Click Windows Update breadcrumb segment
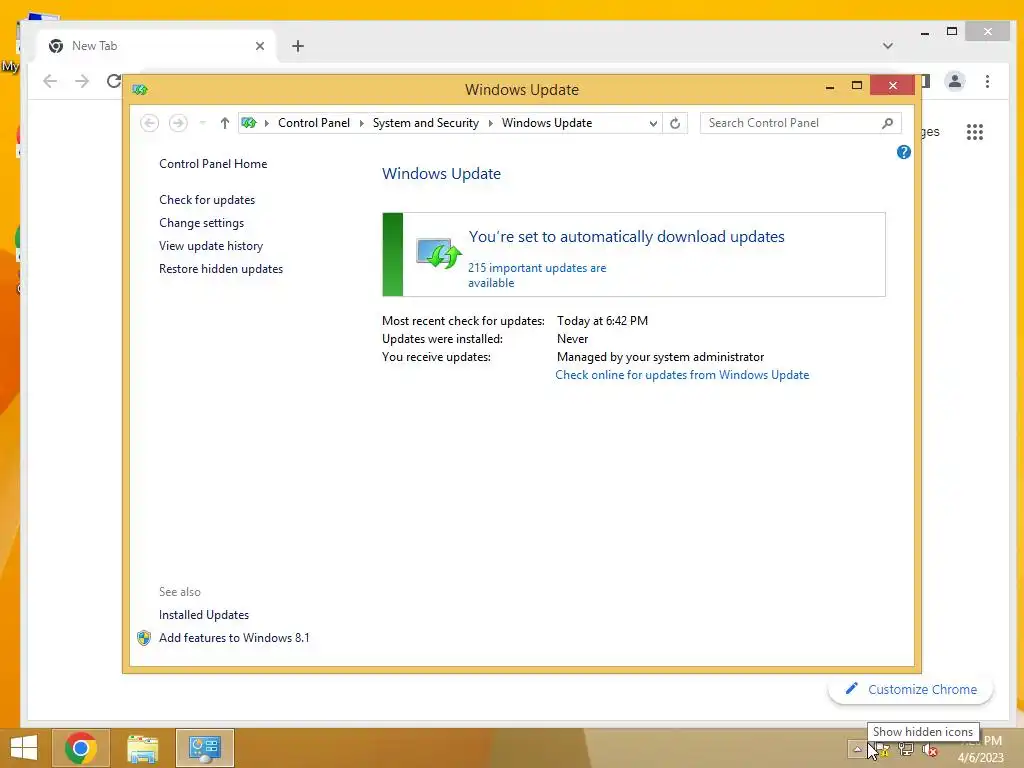This screenshot has height=768, width=1024. pyautogui.click(x=547, y=123)
